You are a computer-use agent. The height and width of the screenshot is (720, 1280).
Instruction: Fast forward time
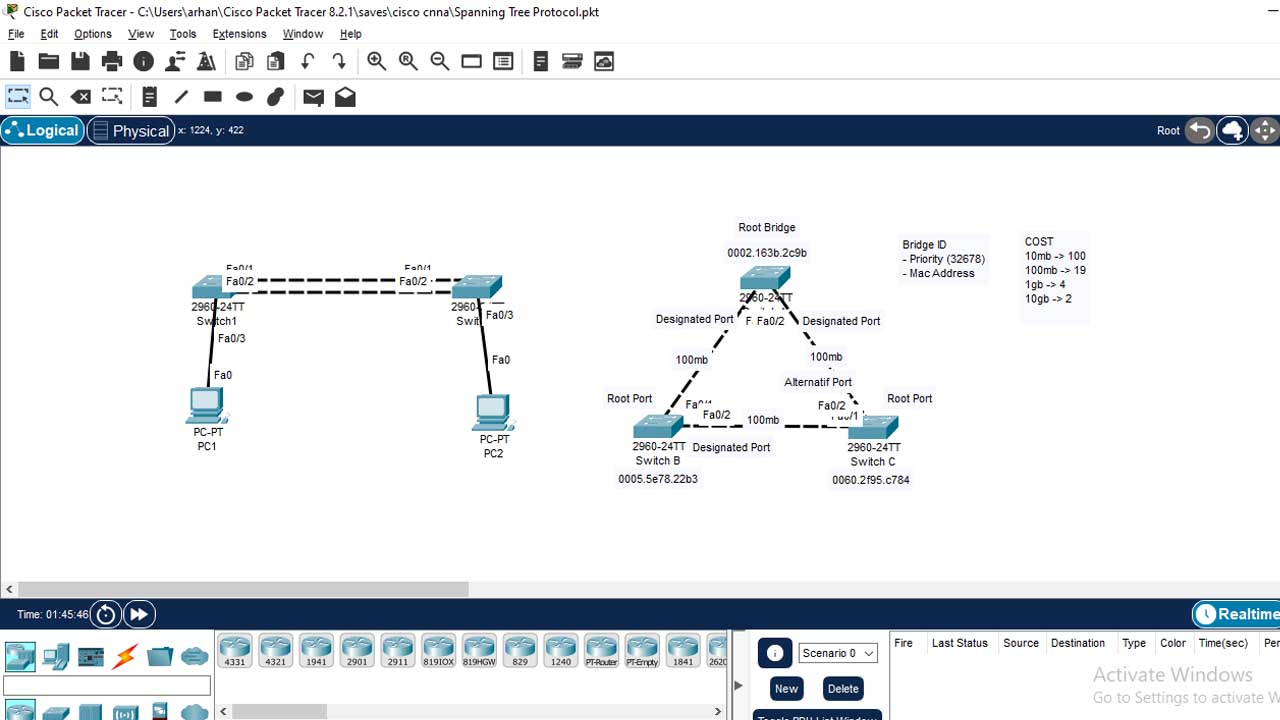click(139, 614)
